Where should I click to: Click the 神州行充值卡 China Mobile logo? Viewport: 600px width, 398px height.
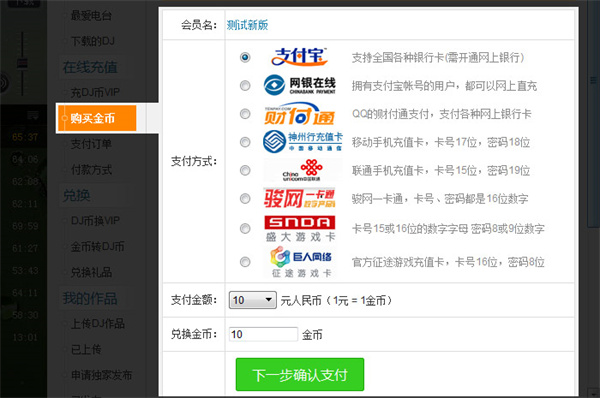pyautogui.click(x=303, y=141)
